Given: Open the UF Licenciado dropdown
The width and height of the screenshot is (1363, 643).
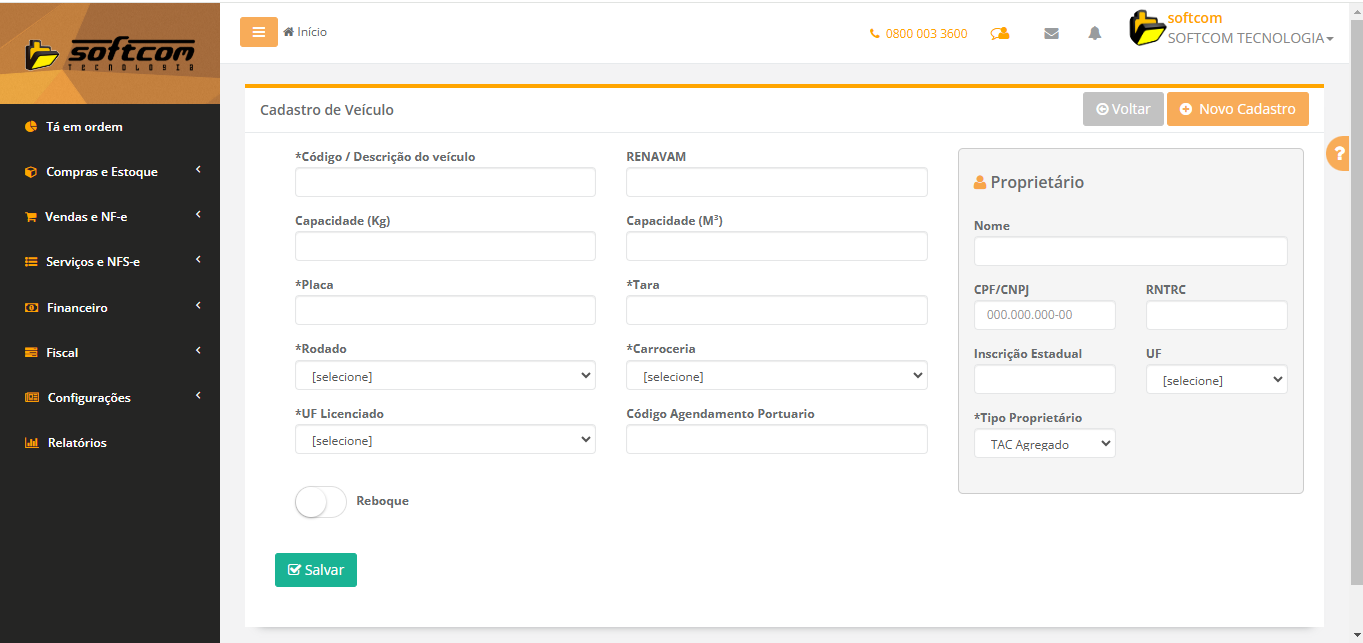Looking at the screenshot, I should (445, 440).
